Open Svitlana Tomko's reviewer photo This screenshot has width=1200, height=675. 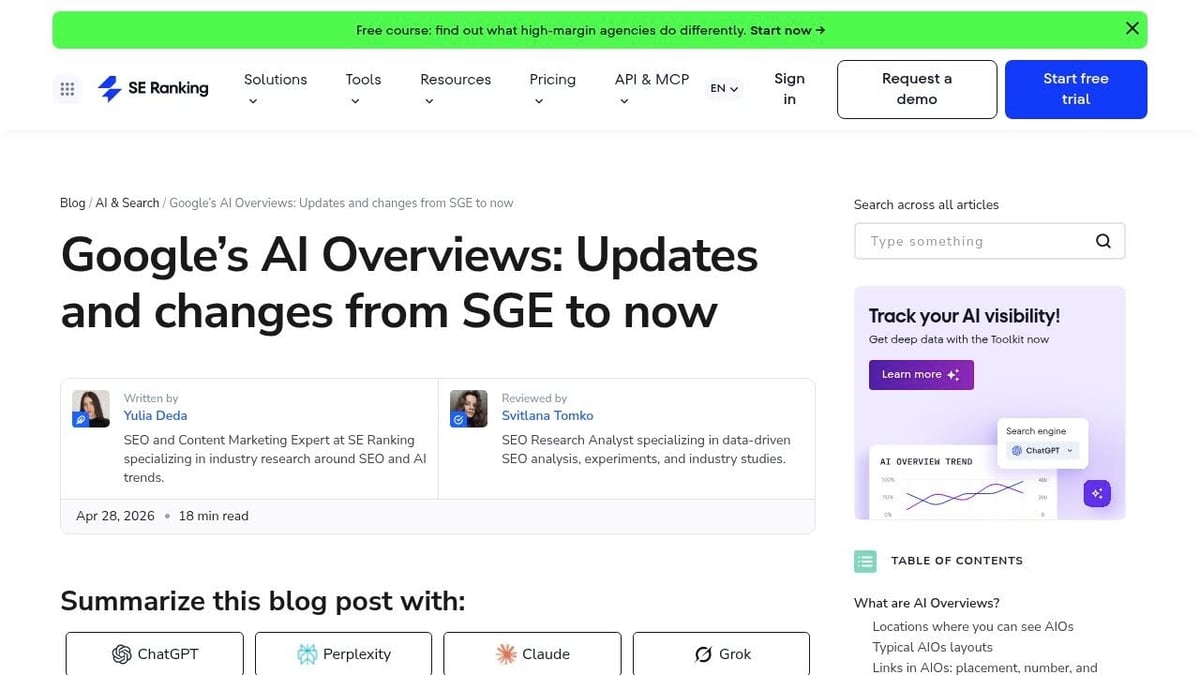click(469, 409)
